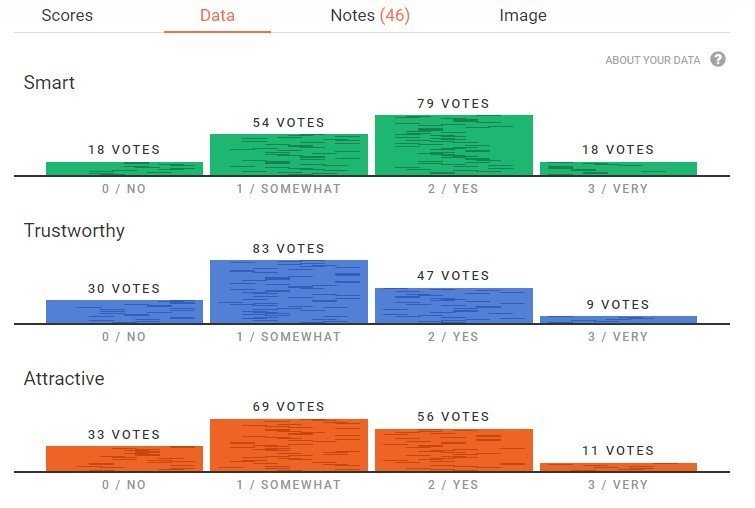Screen dimensions: 755x508
Task: Click the Trustworthy 83 votes blue bar
Action: coord(289,291)
